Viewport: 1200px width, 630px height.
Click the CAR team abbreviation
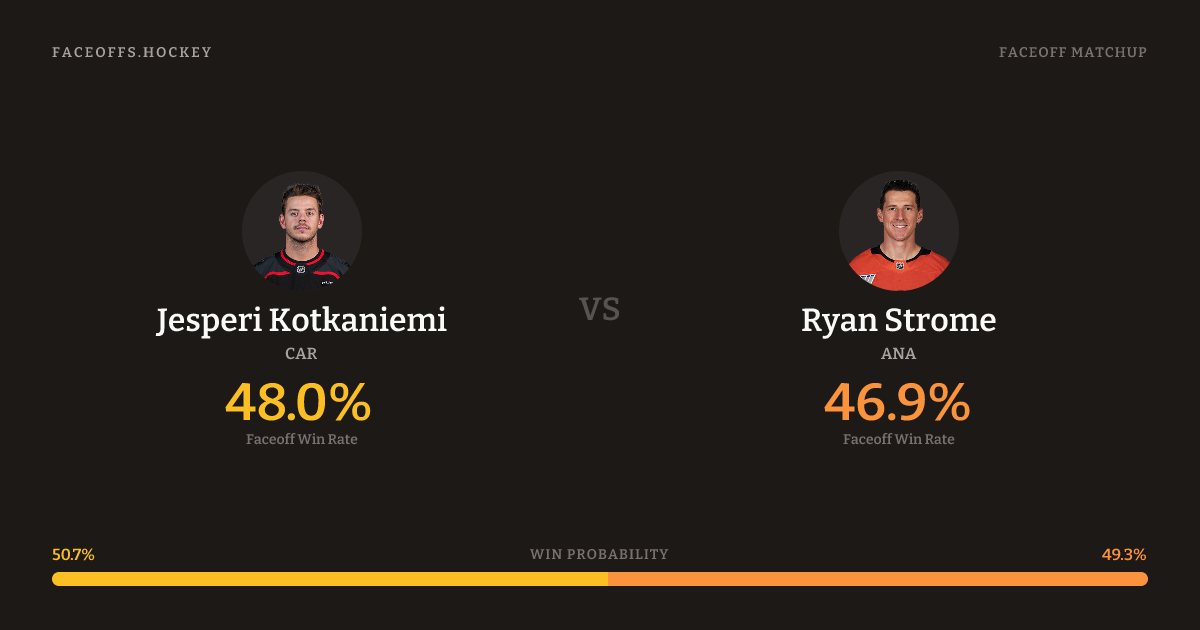301,354
